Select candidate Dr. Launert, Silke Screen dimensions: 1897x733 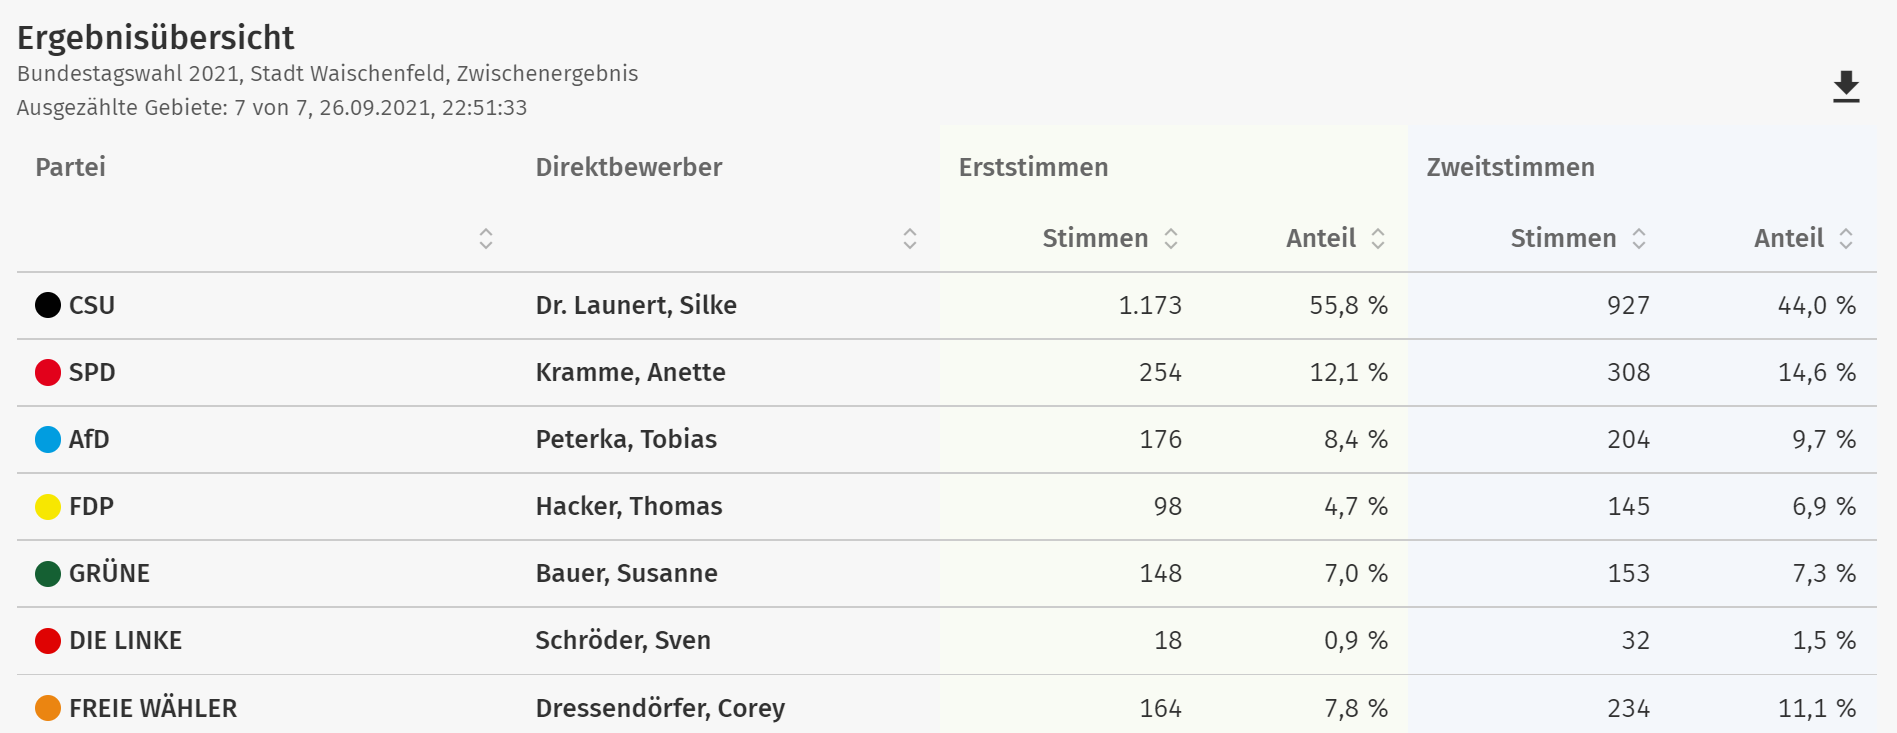636,305
